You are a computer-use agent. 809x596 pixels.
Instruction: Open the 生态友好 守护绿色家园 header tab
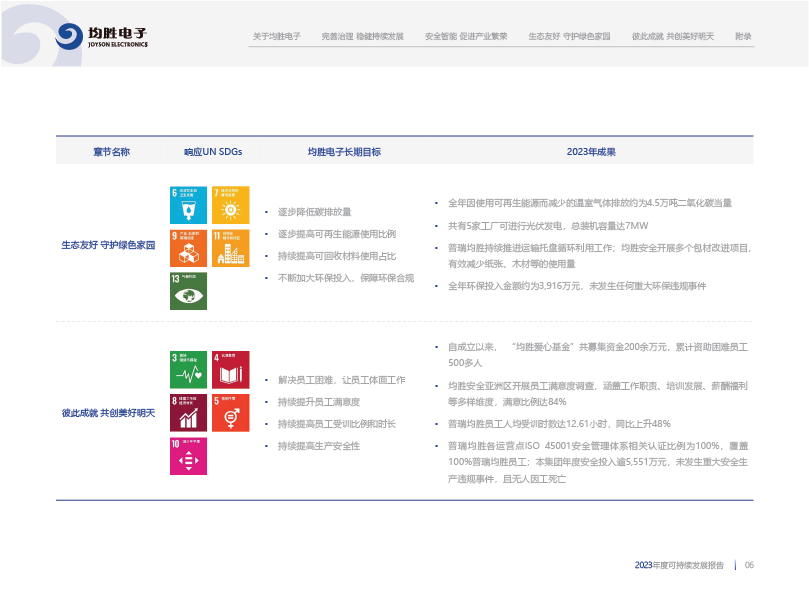[x=569, y=36]
